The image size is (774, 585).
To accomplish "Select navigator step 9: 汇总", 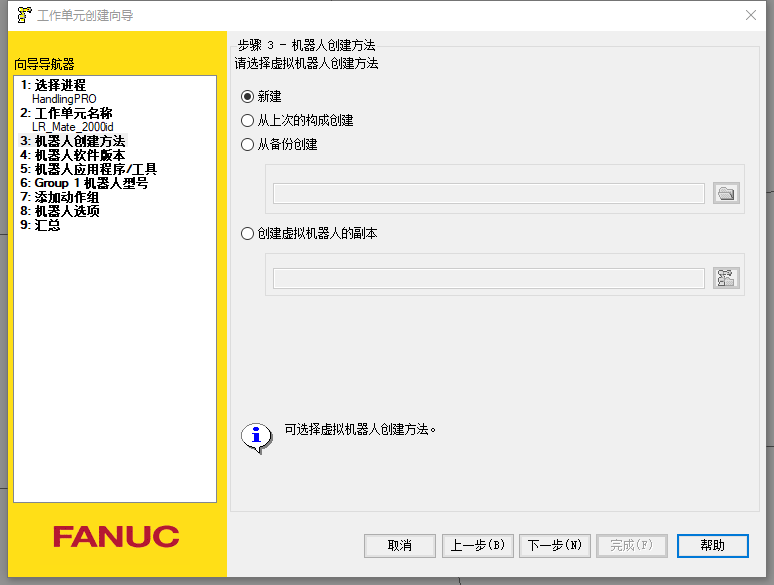I will [40, 225].
